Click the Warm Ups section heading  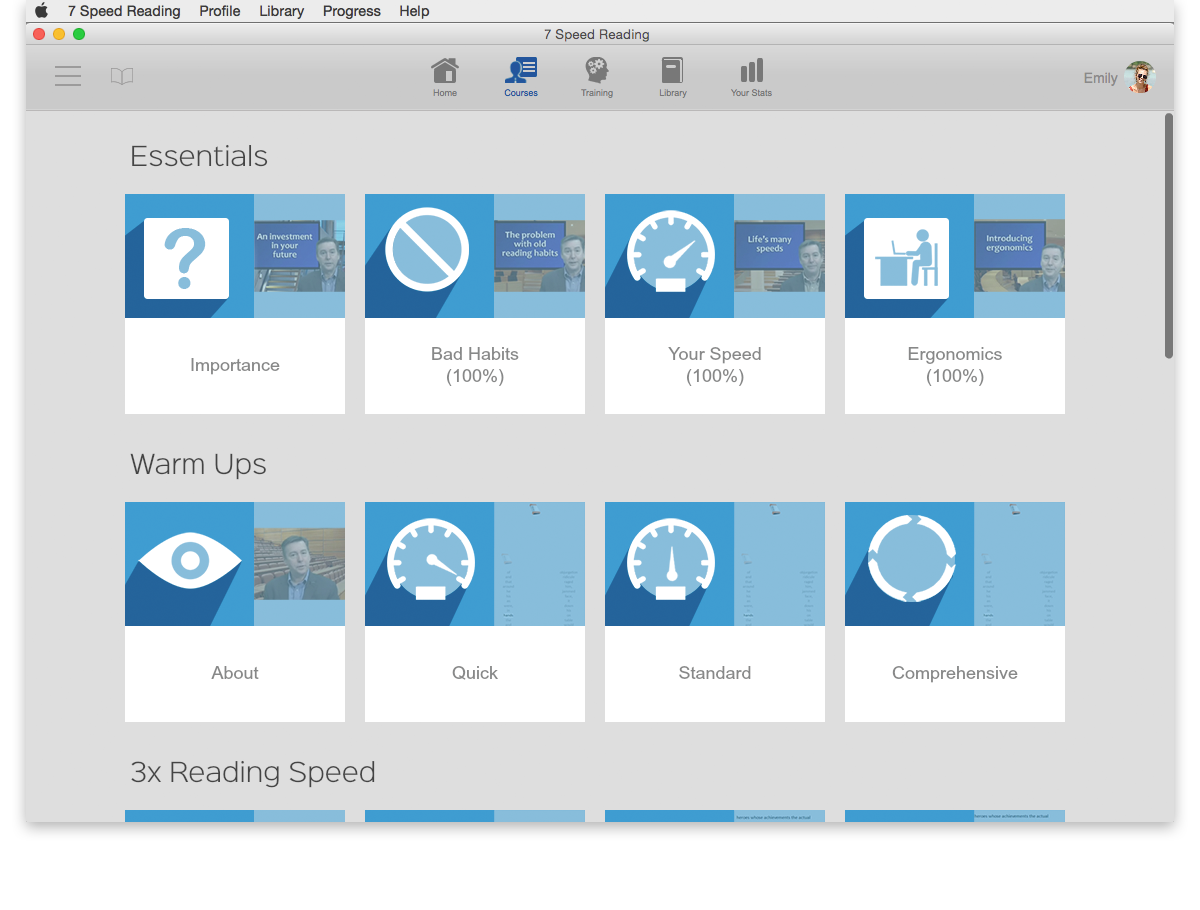click(x=198, y=465)
